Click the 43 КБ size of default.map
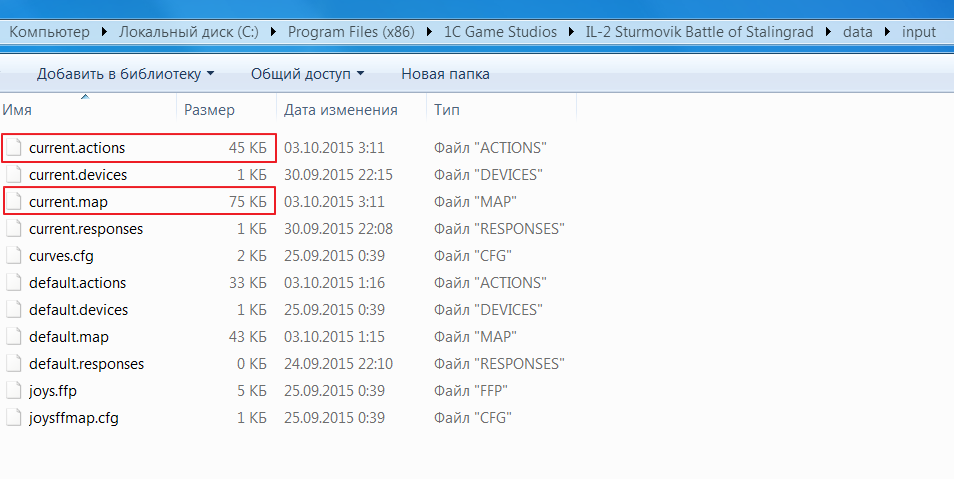 click(x=248, y=337)
